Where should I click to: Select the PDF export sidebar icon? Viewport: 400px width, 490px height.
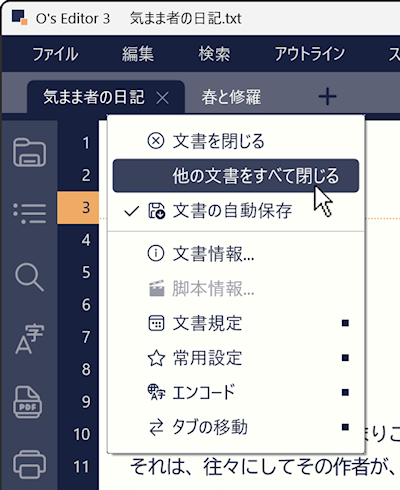point(28,402)
